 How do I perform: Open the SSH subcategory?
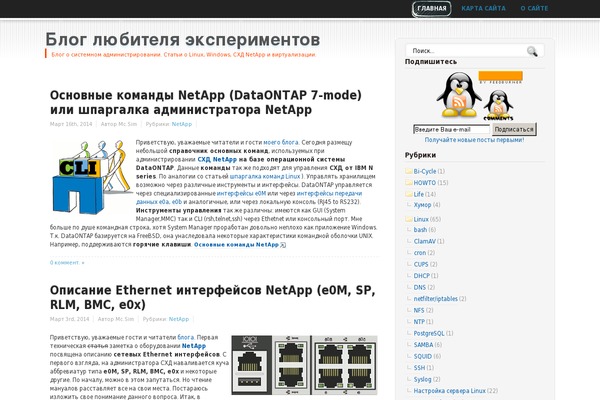click(x=419, y=367)
